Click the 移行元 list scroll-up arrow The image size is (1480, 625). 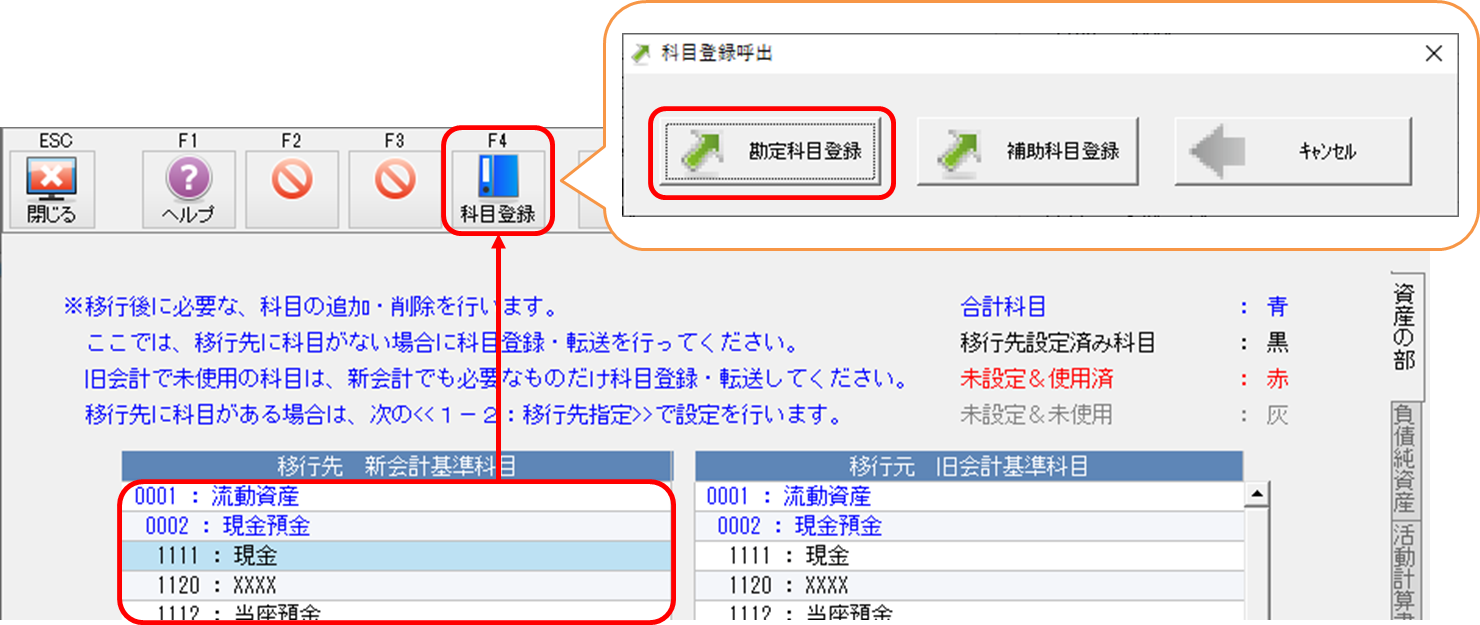(x=1257, y=493)
